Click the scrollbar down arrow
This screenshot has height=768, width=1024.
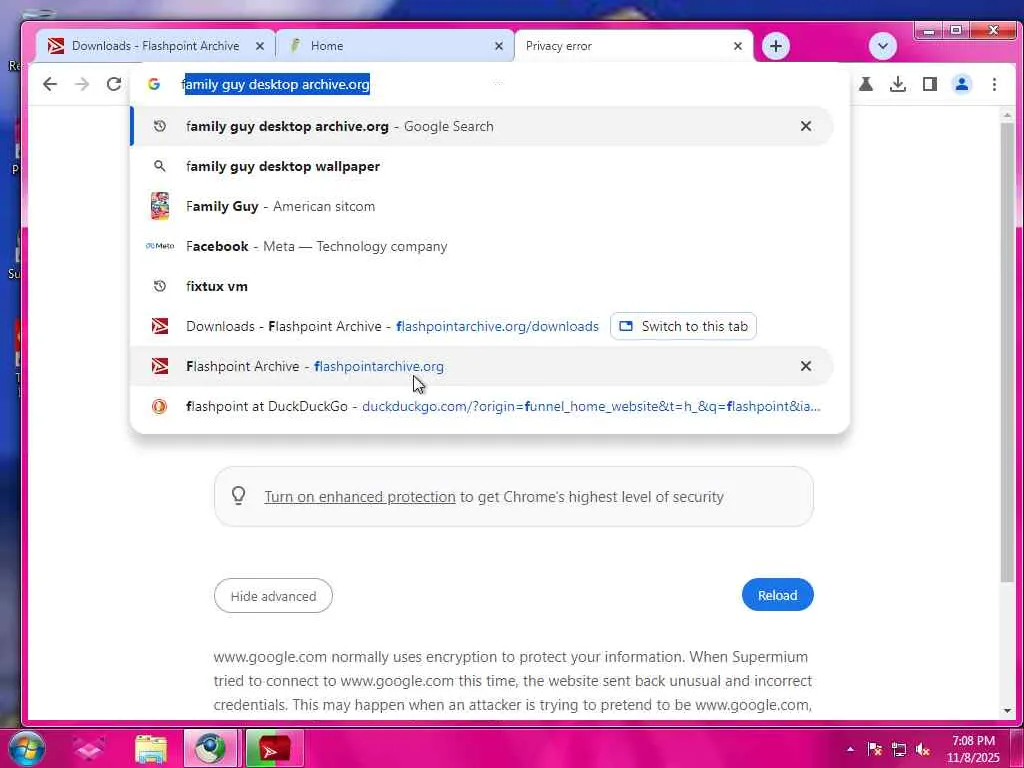coord(1007,710)
